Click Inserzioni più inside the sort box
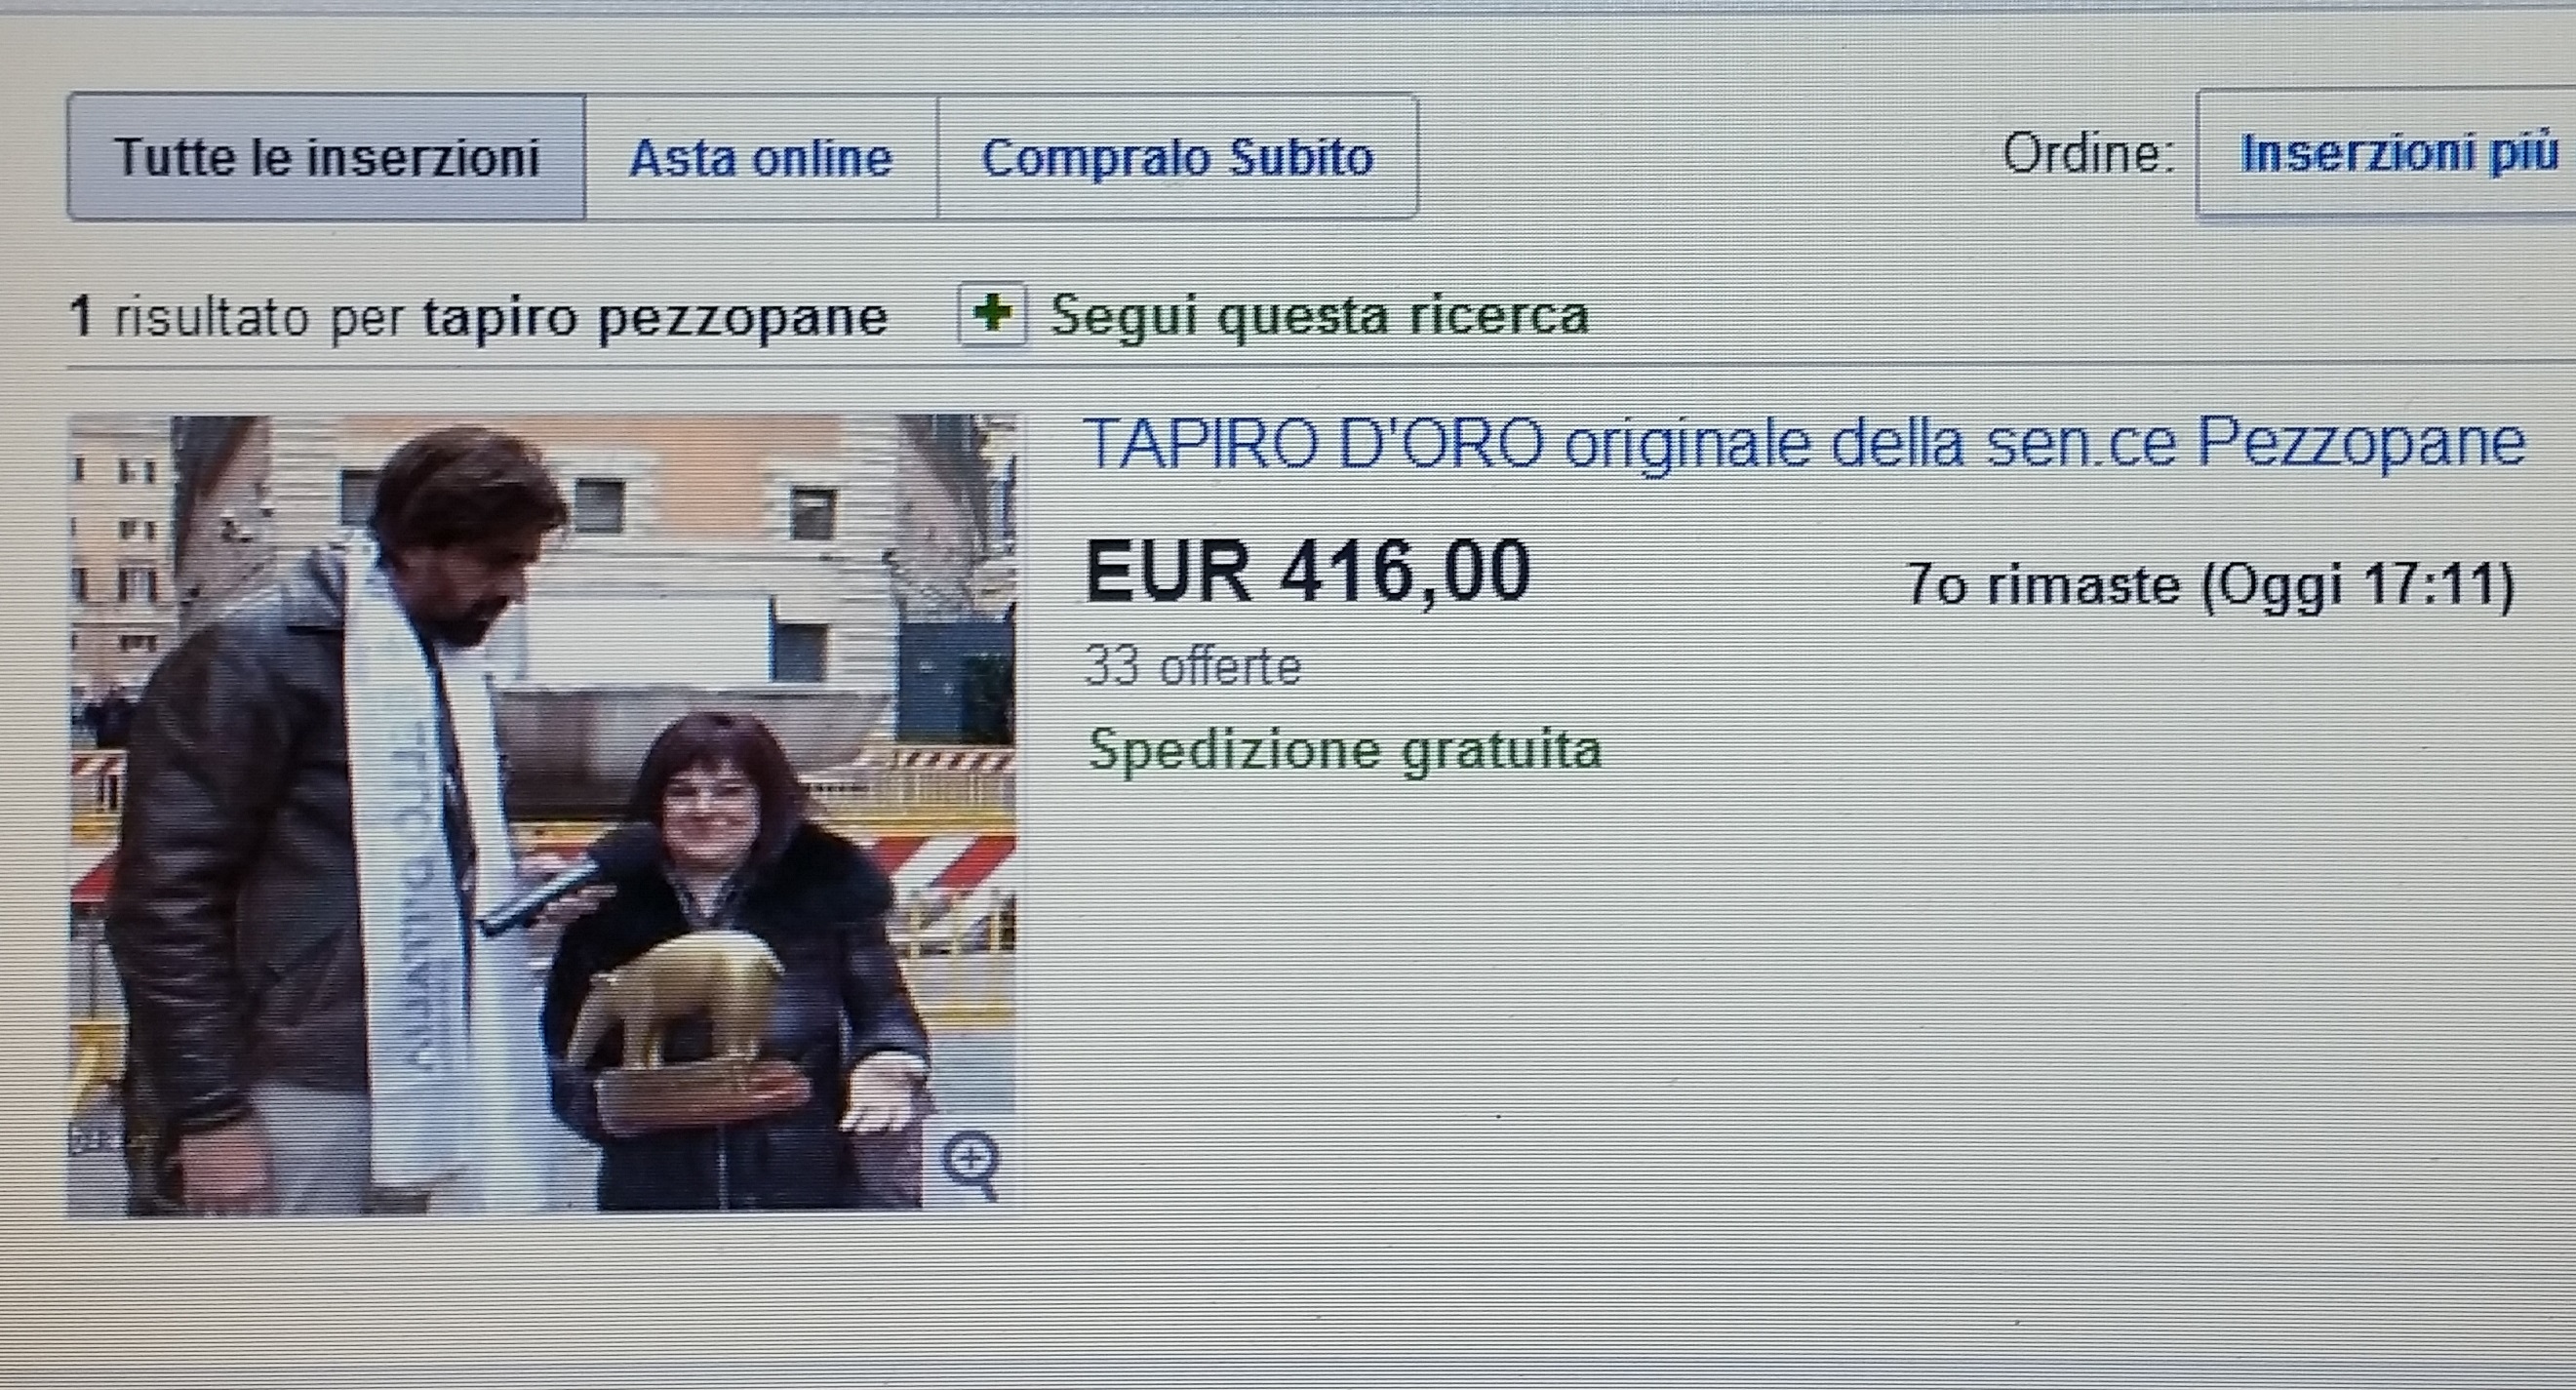The width and height of the screenshot is (2576, 1390). [x=2400, y=154]
